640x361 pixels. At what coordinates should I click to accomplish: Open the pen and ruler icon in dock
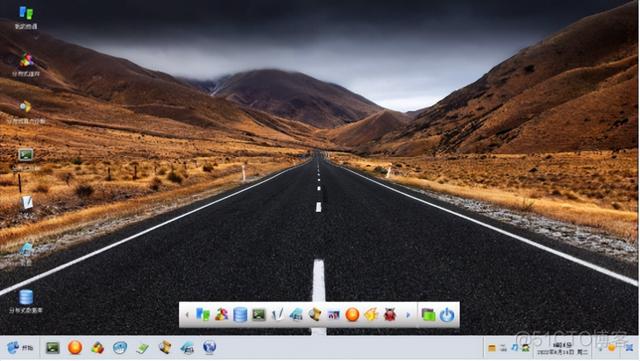278,314
